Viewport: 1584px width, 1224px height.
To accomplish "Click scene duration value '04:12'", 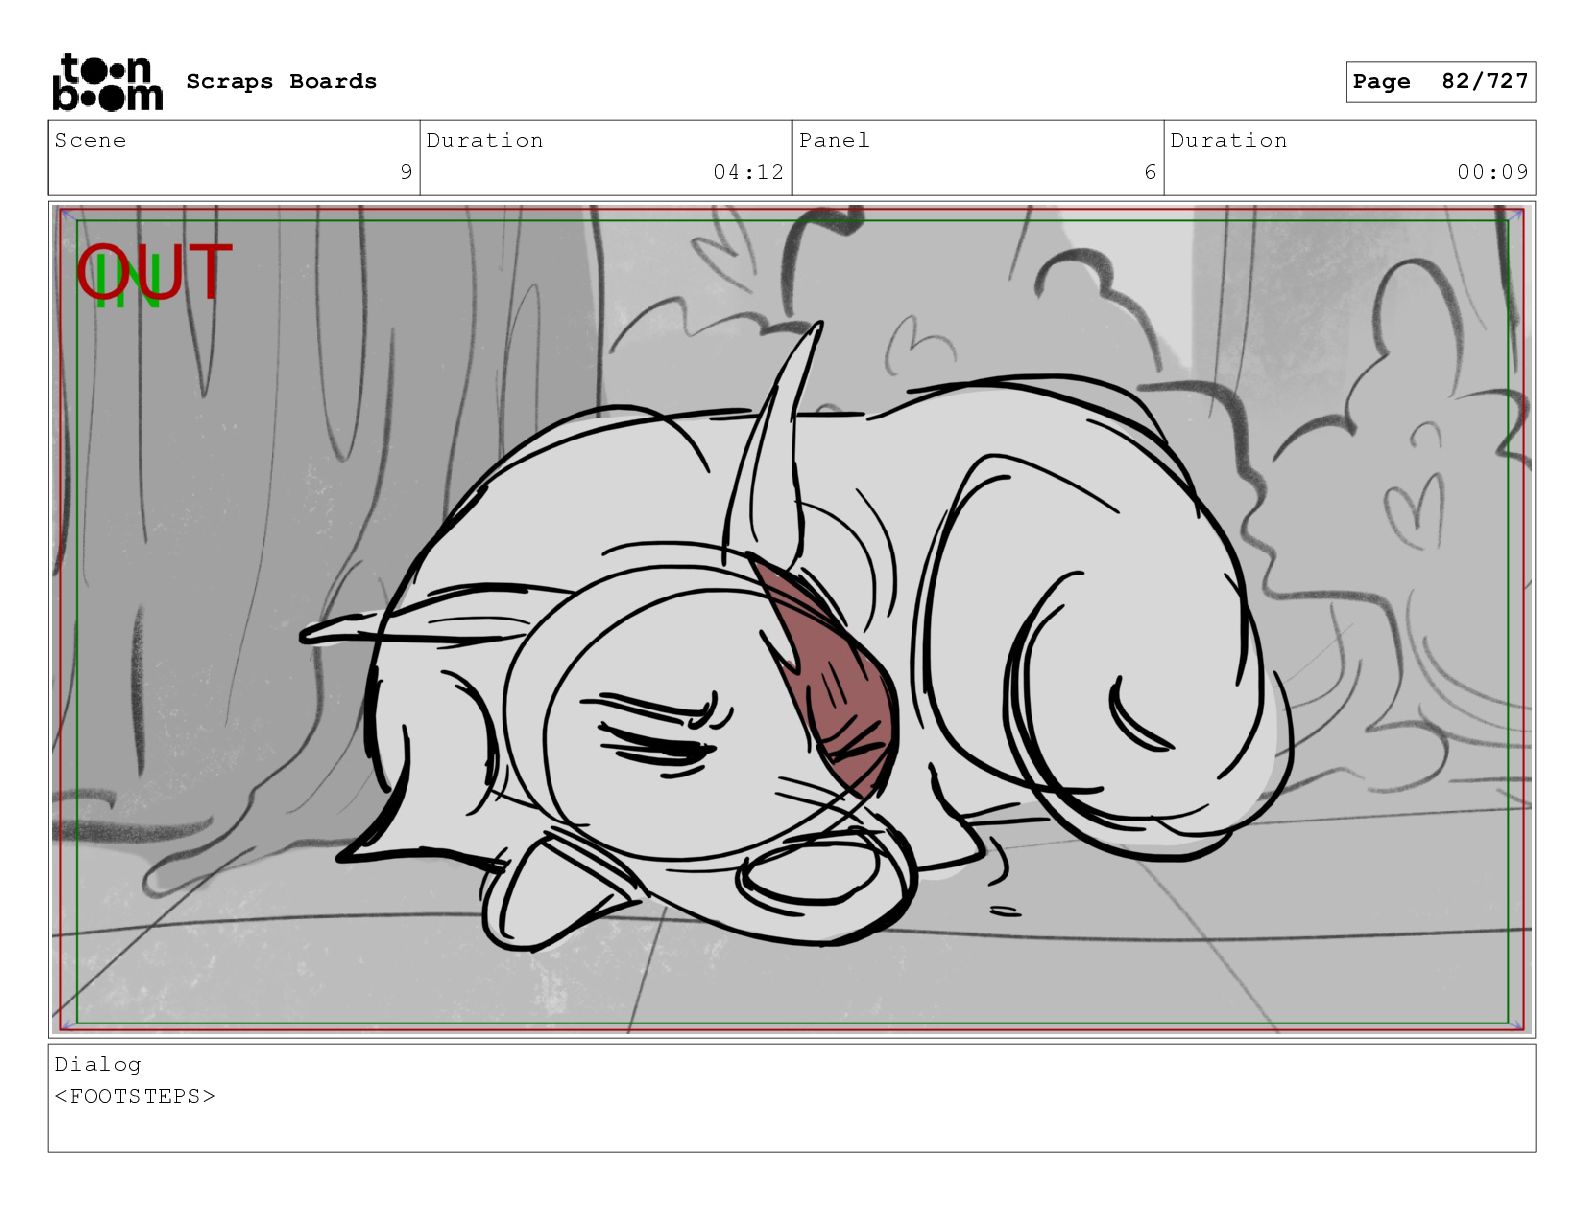I will click(x=748, y=172).
